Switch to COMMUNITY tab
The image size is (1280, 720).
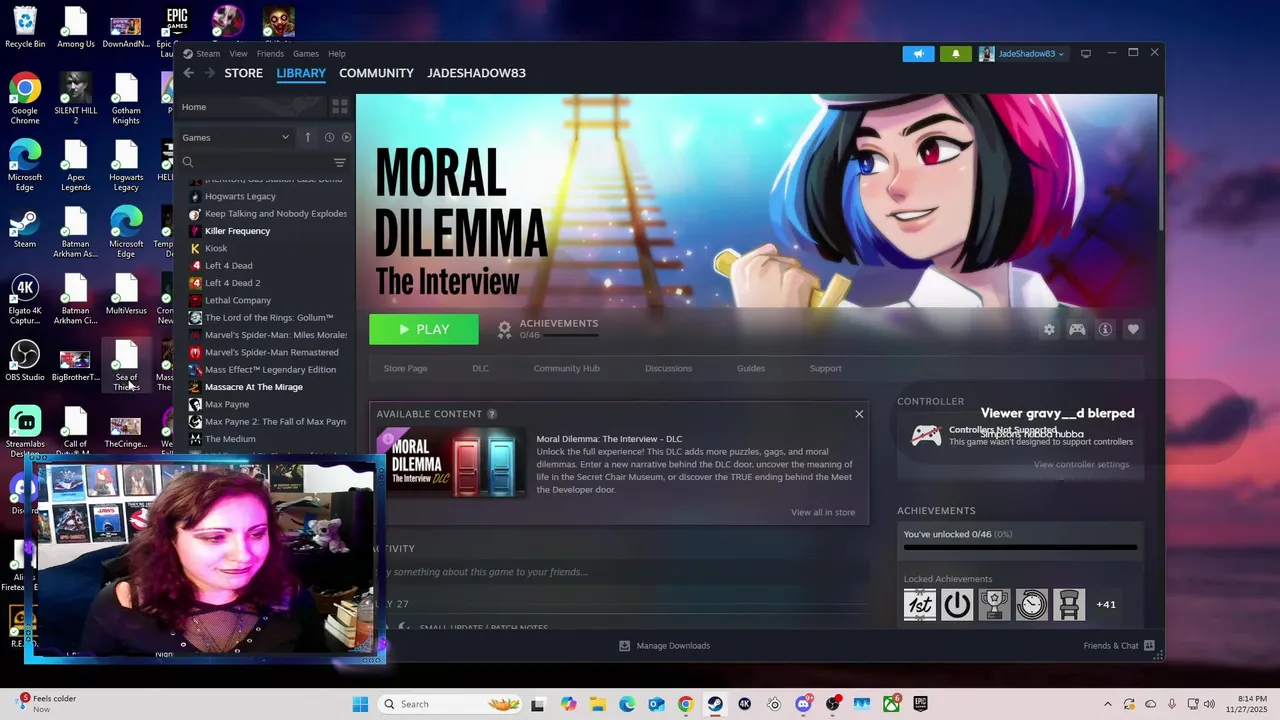(x=376, y=73)
